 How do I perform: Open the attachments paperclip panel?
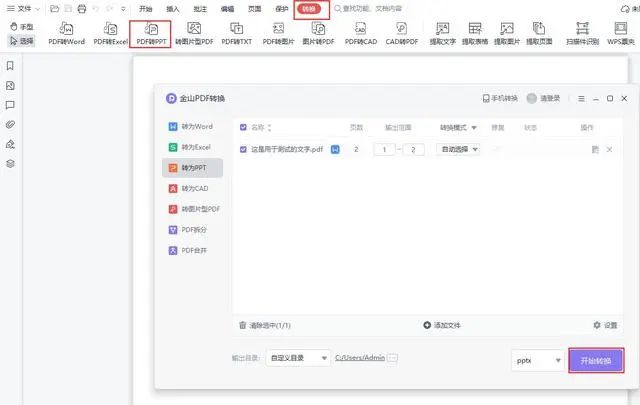coord(10,125)
